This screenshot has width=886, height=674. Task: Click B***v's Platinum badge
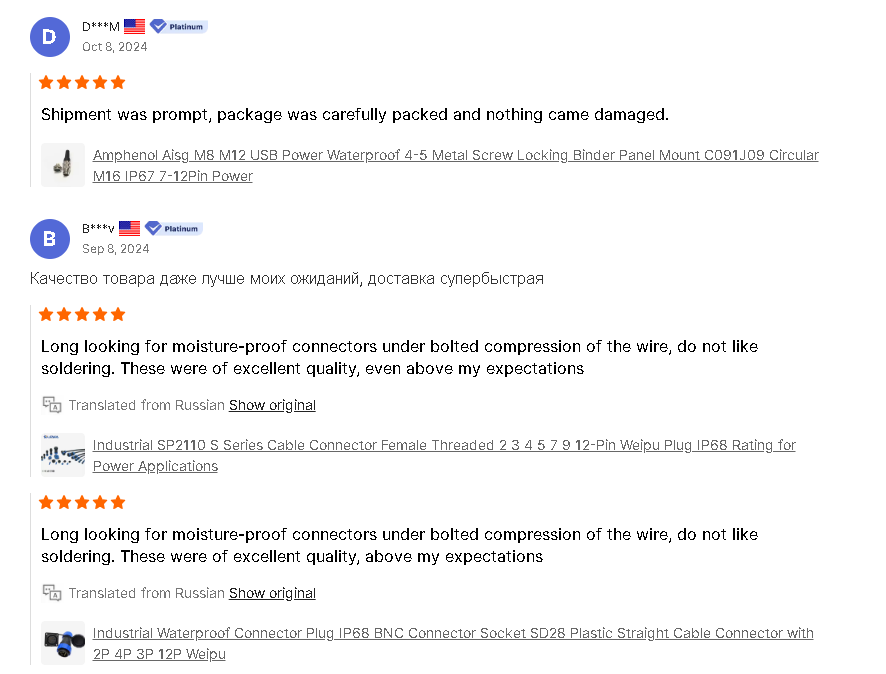[174, 229]
